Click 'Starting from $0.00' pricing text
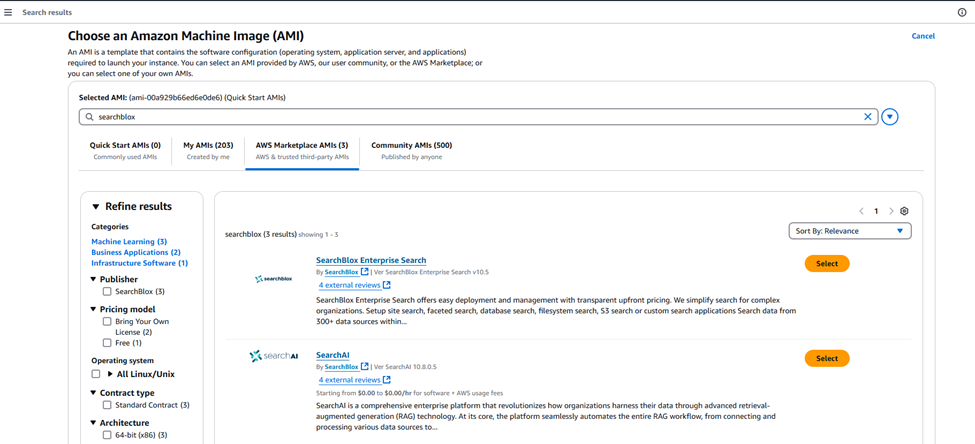 tap(344, 393)
